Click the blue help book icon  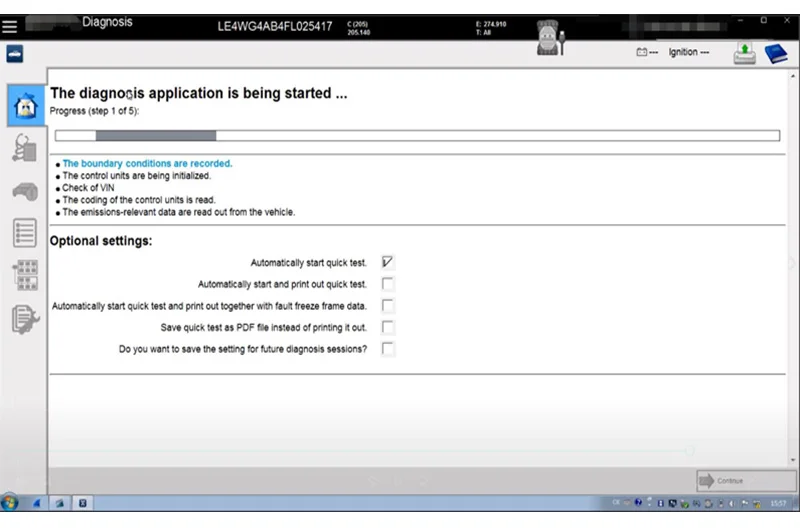(776, 54)
